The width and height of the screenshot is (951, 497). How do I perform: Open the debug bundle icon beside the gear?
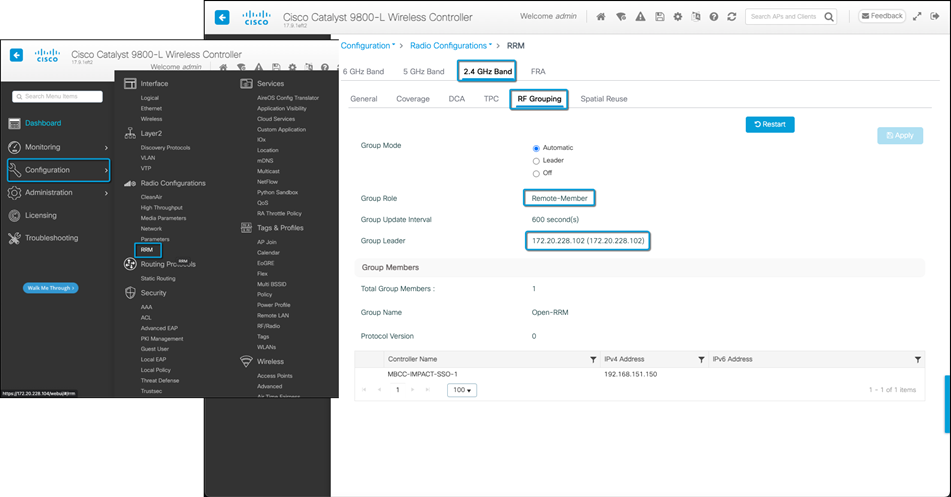coord(696,17)
